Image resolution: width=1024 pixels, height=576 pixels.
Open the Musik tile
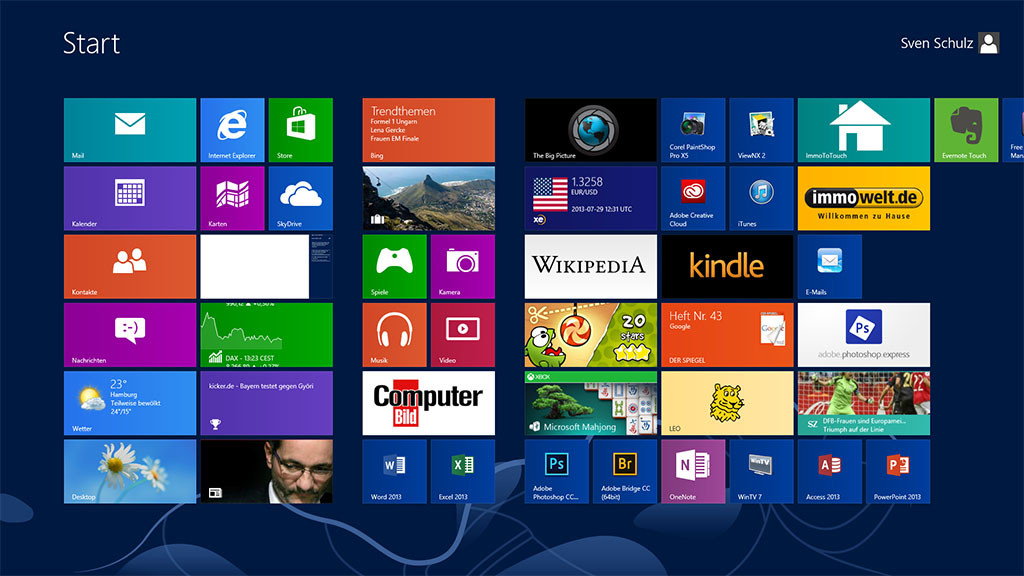pos(394,335)
